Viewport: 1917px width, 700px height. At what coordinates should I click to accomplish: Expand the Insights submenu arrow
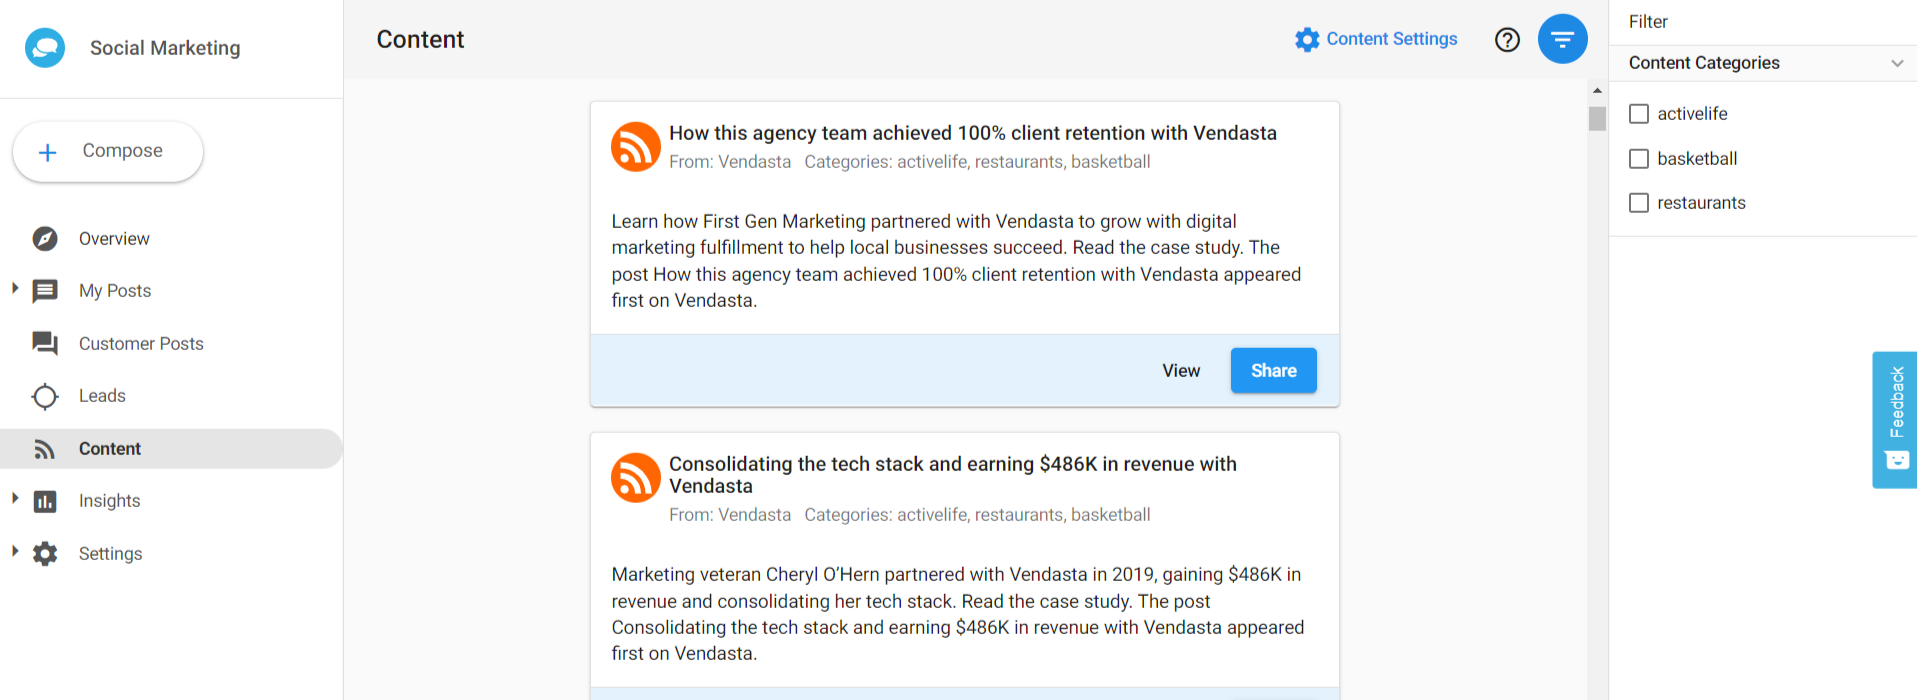coord(15,498)
